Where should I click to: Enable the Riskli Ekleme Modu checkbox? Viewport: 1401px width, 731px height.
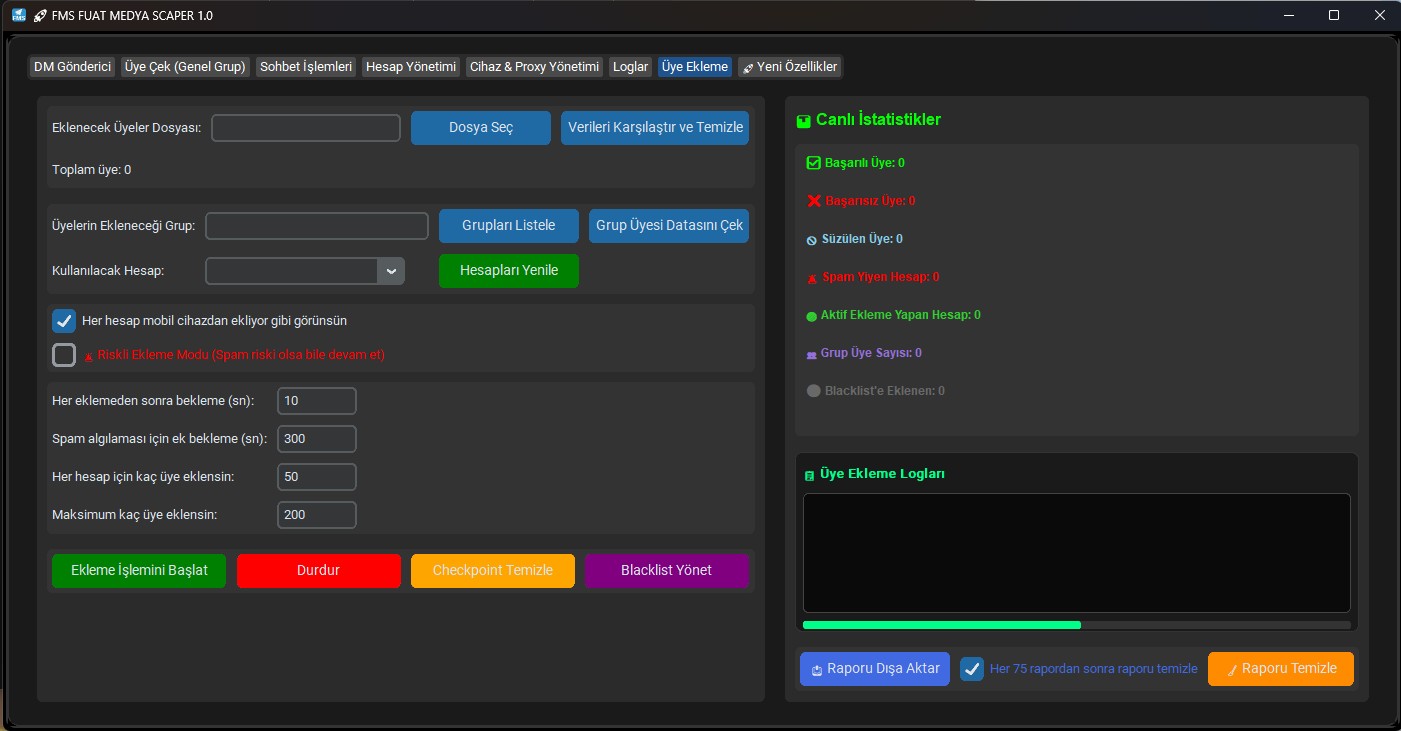point(64,355)
